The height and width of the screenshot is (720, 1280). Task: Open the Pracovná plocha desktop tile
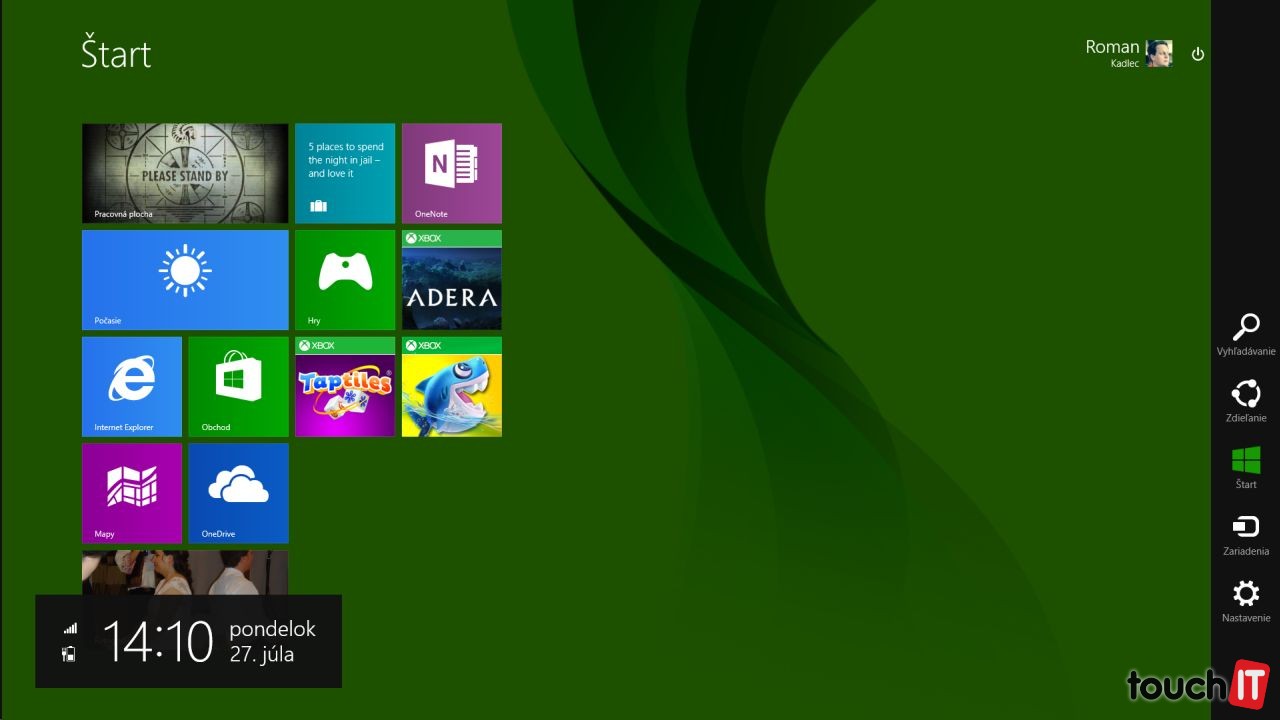pos(185,173)
